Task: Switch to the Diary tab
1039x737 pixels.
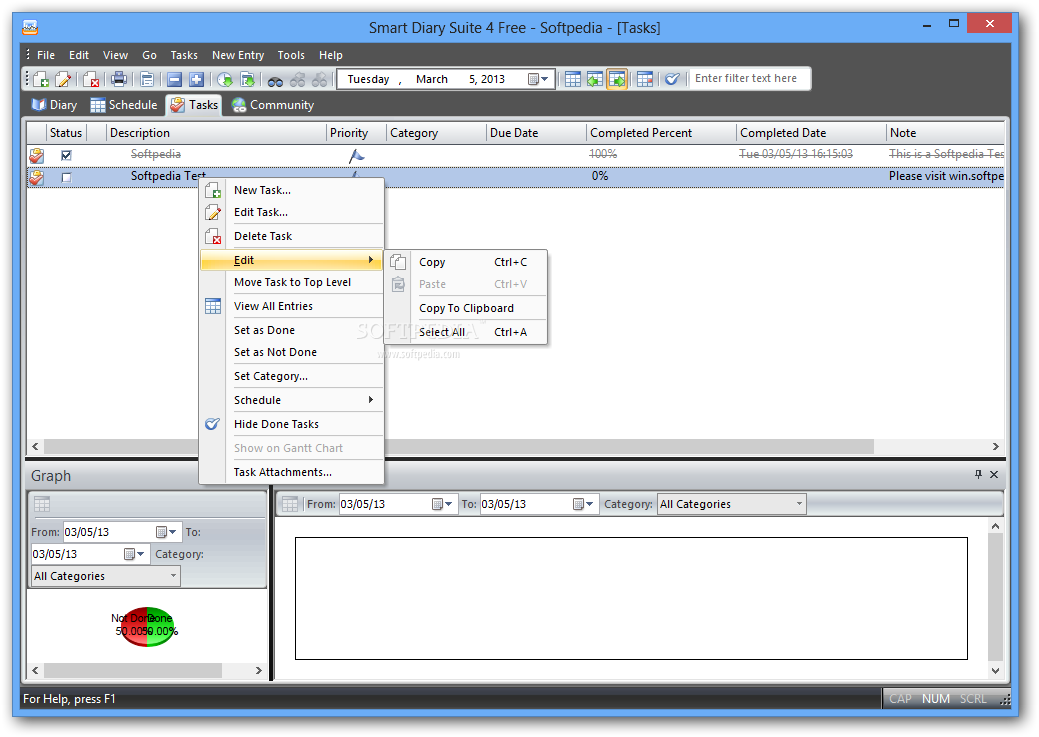Action: tap(54, 105)
